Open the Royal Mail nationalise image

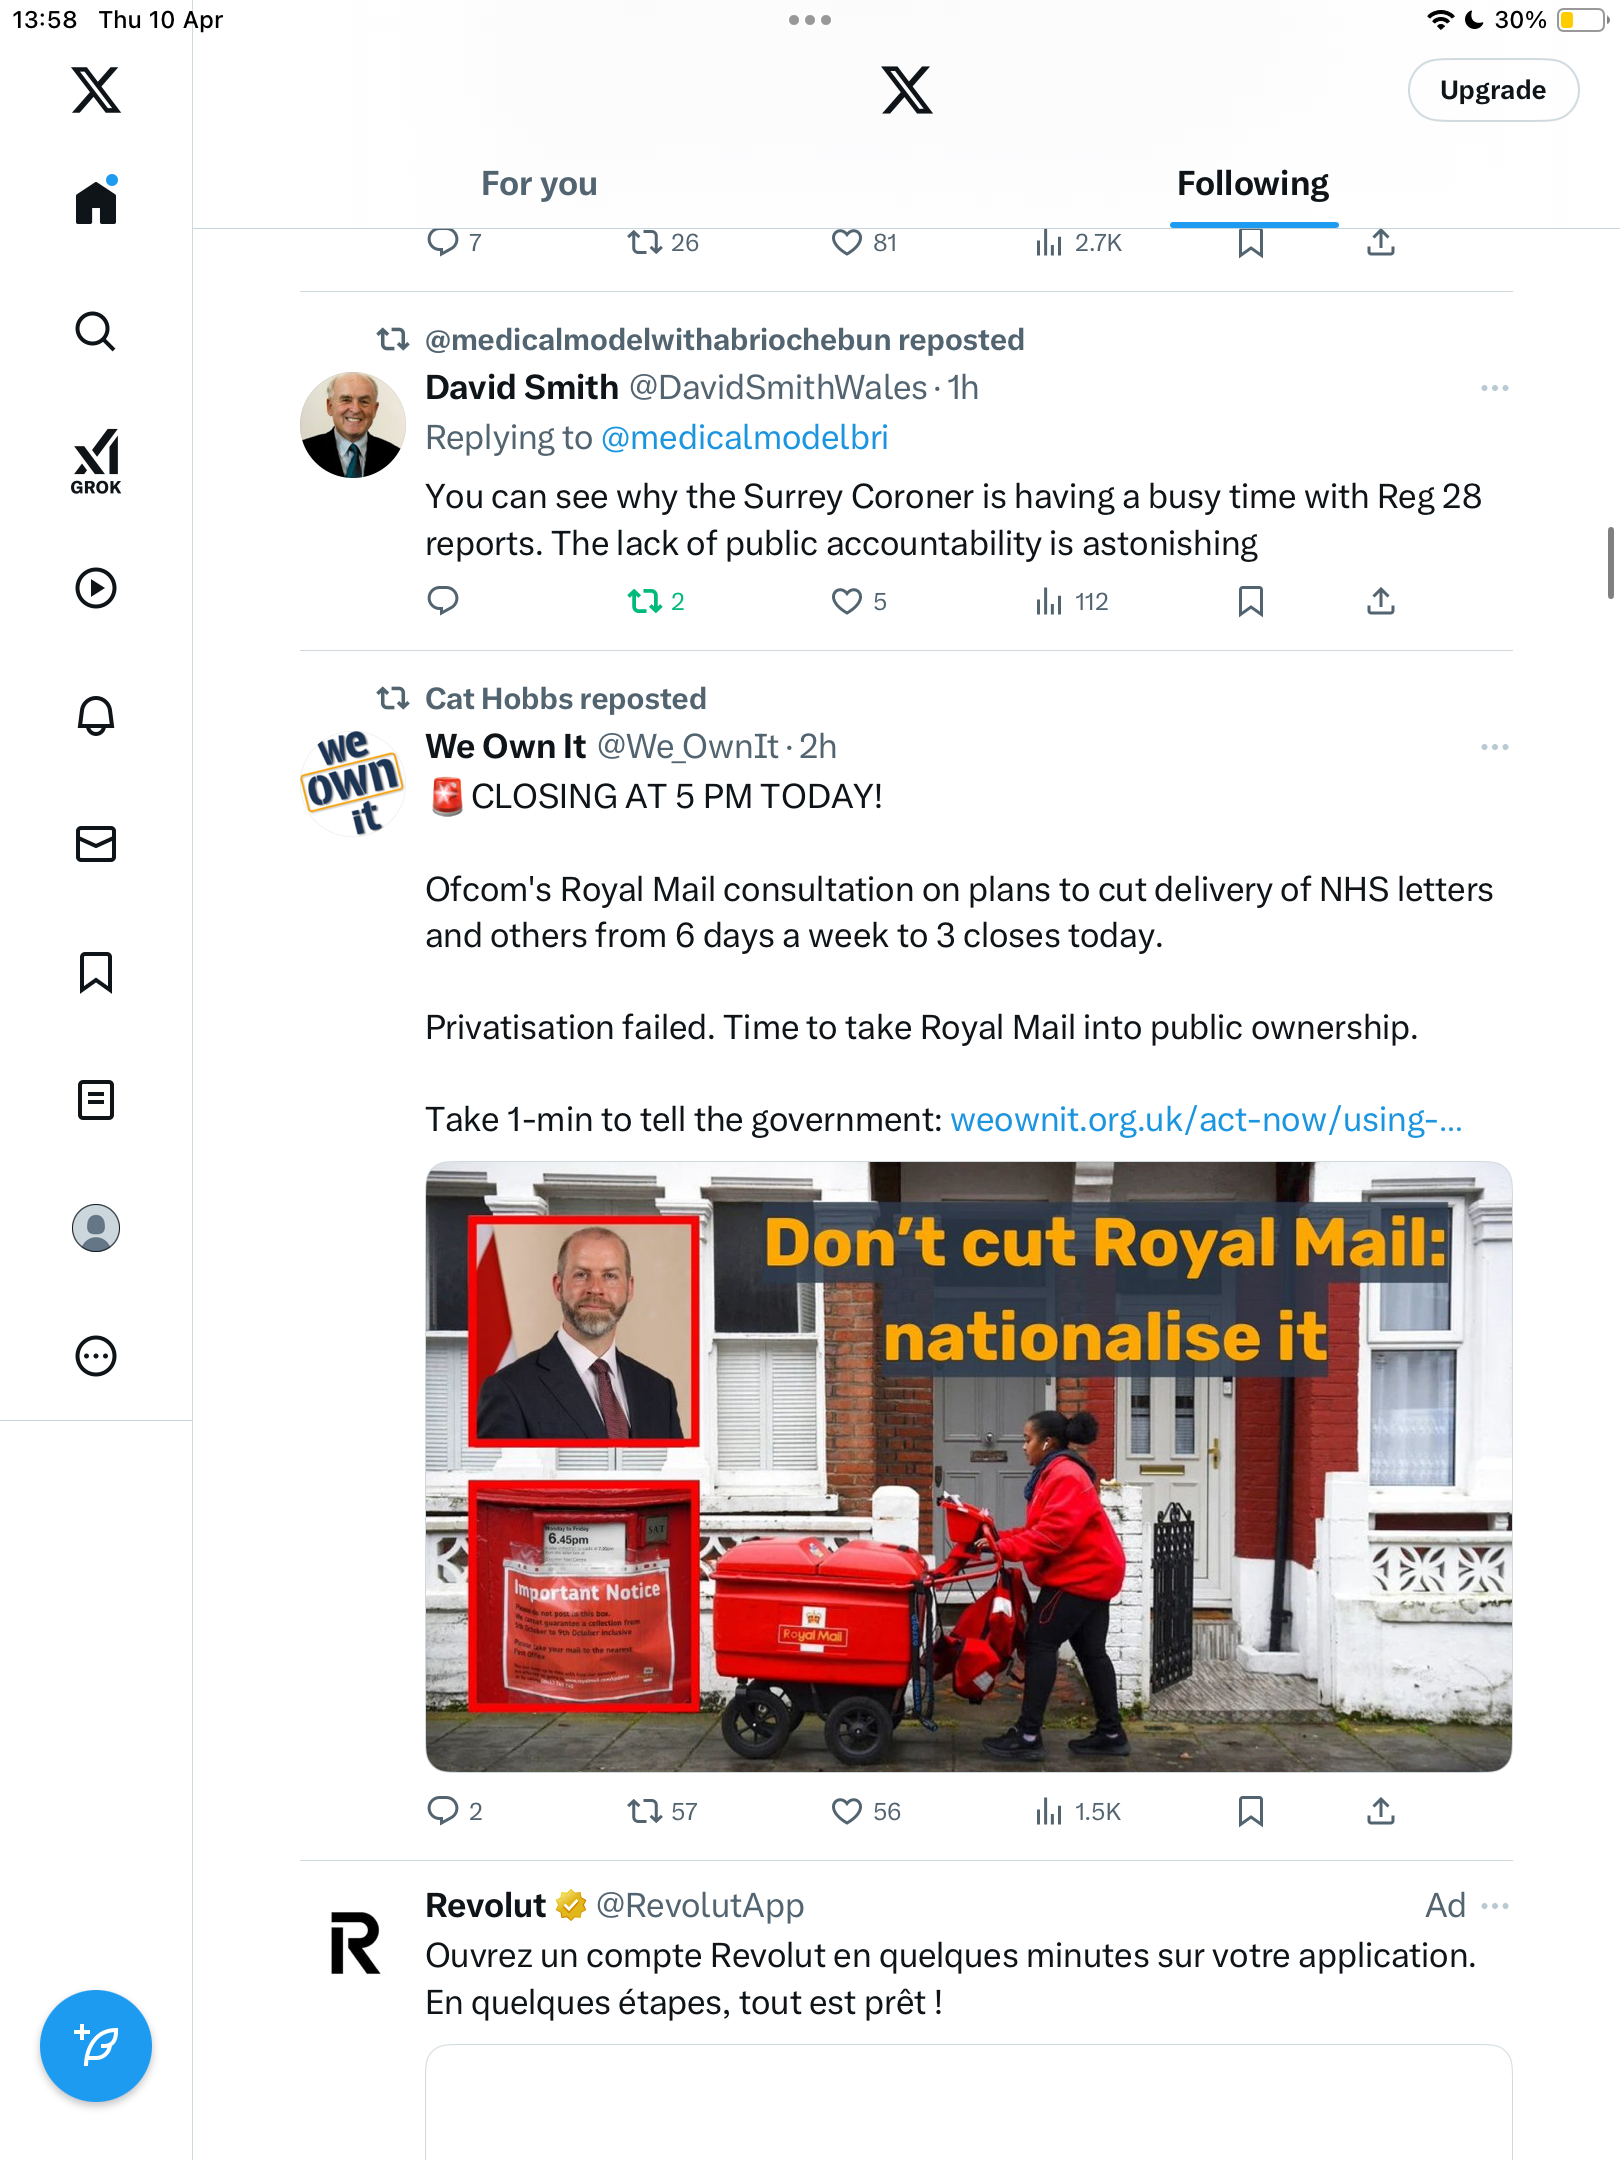pos(968,1466)
